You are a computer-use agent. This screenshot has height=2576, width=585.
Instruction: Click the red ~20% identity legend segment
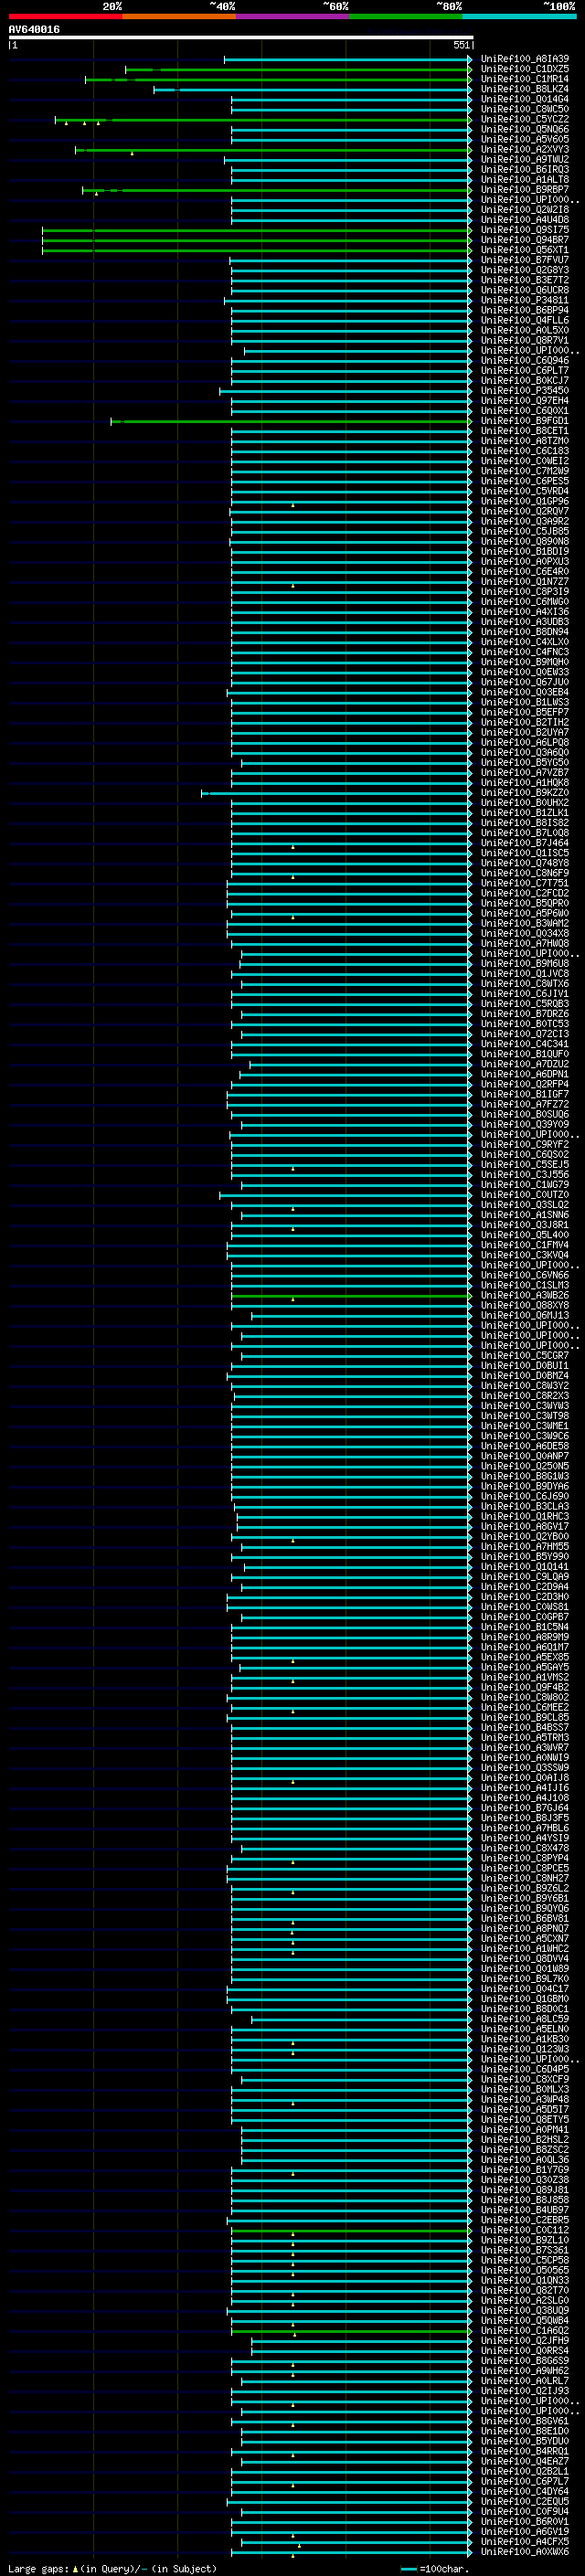(65, 16)
